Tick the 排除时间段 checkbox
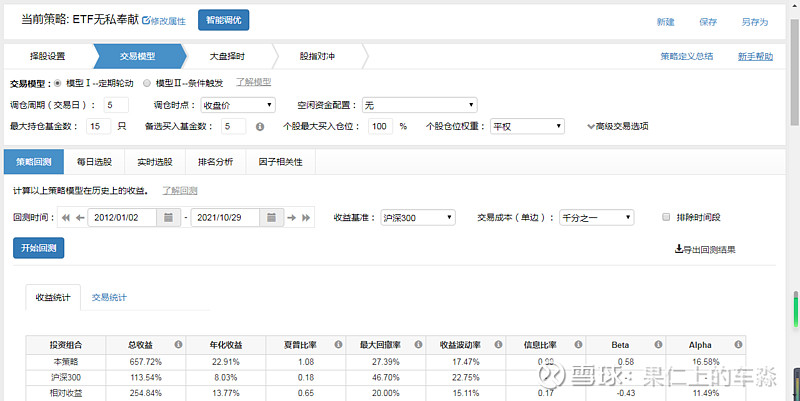The width and height of the screenshot is (800, 401). click(666, 217)
